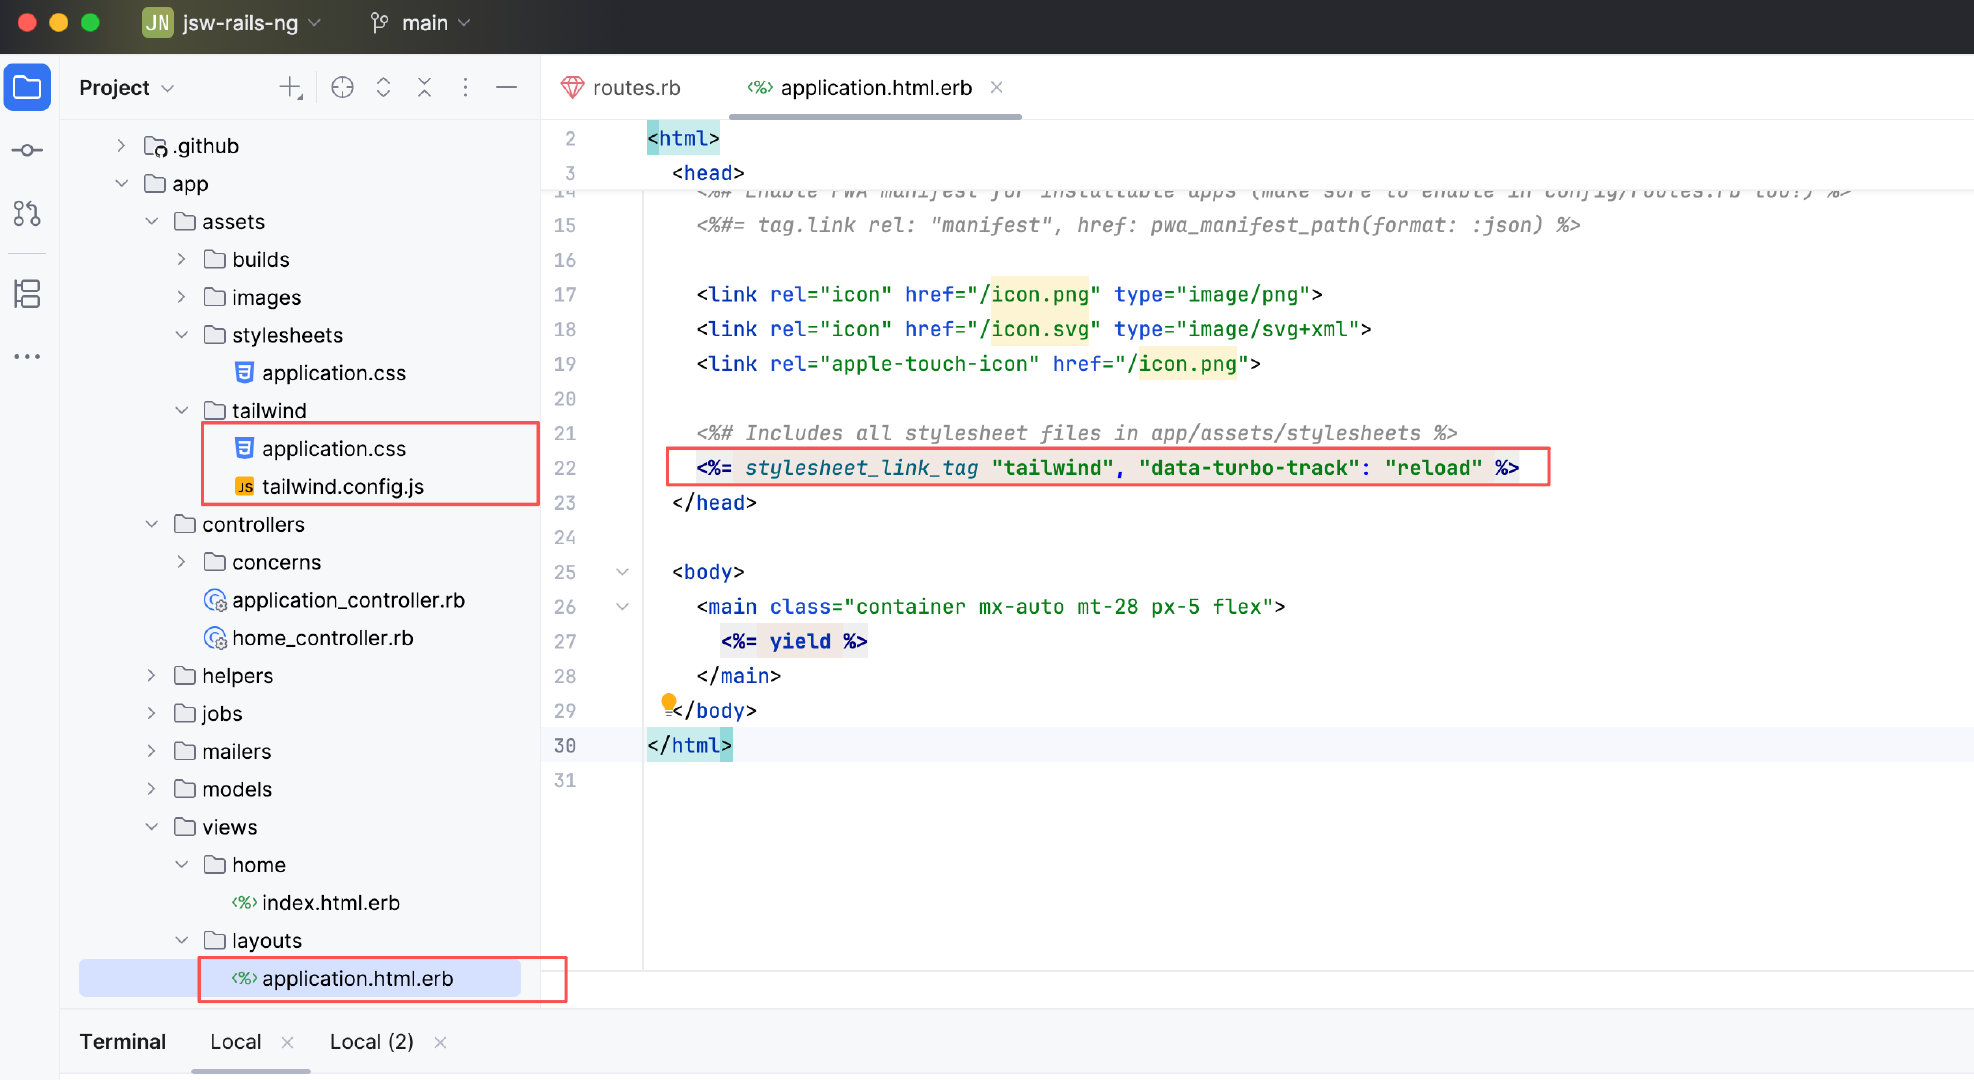
Task: Open the Structure tool window icon
Action: click(x=27, y=294)
